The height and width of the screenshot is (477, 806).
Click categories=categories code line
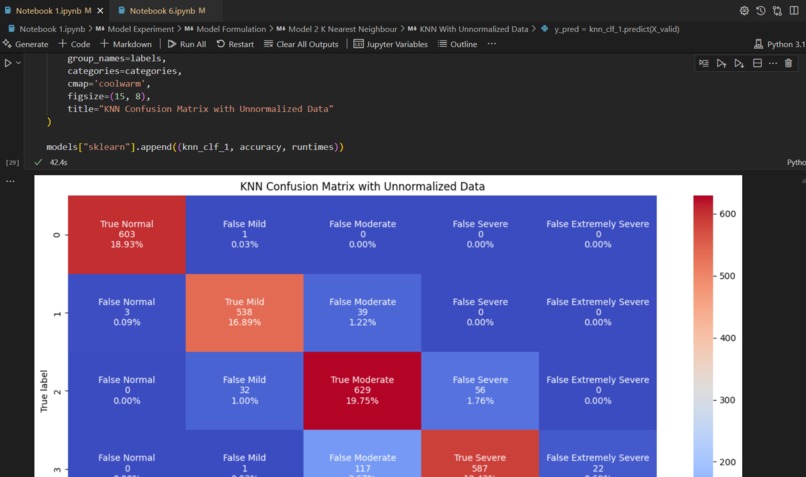pyautogui.click(x=124, y=70)
